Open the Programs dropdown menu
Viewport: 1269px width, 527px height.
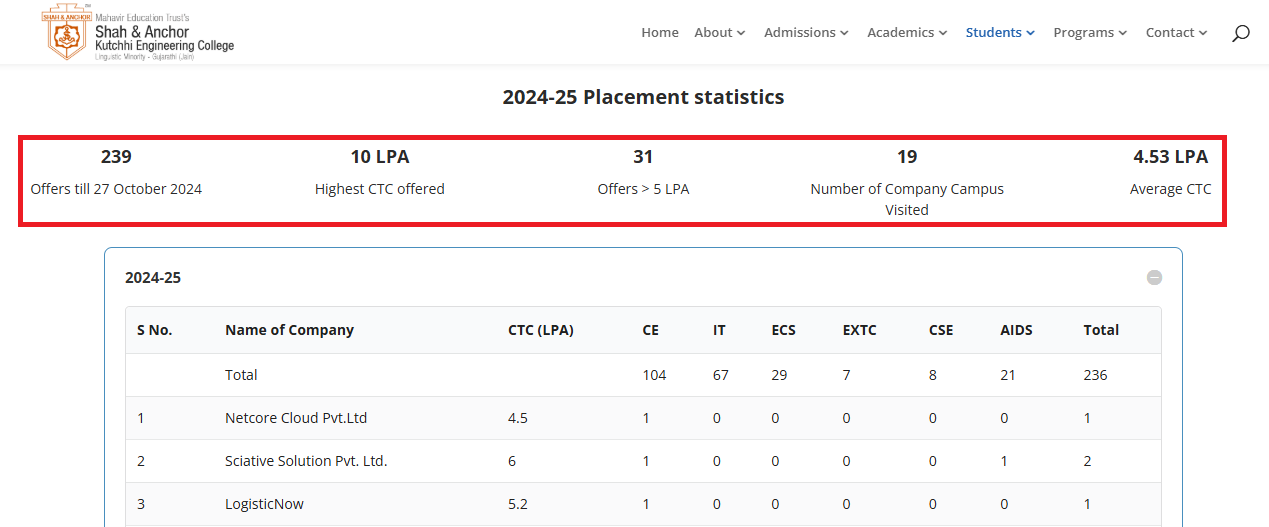(x=1090, y=33)
